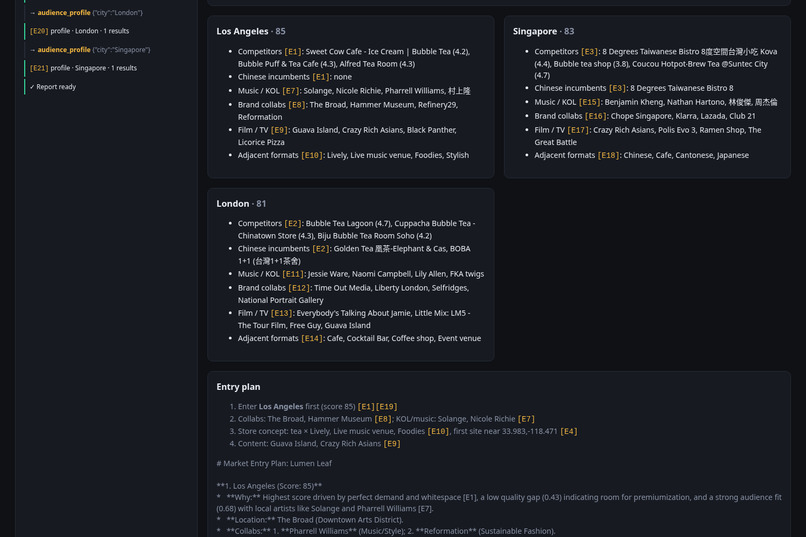Click 'Location: The Broad (Downtown Arts District)' line
This screenshot has width=806, height=537.
[x=310, y=520]
